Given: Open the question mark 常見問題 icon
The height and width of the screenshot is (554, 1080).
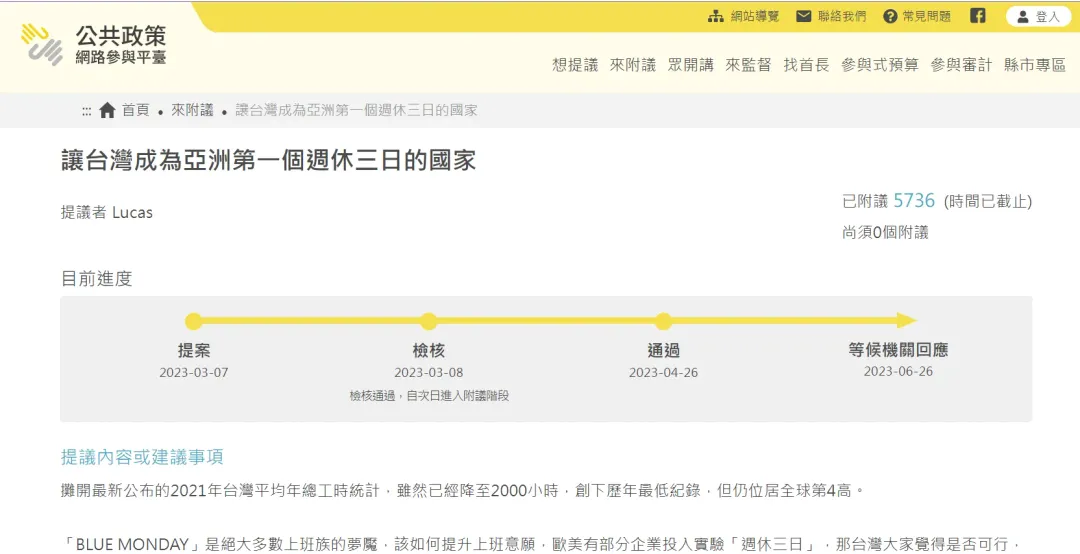Looking at the screenshot, I should [891, 17].
